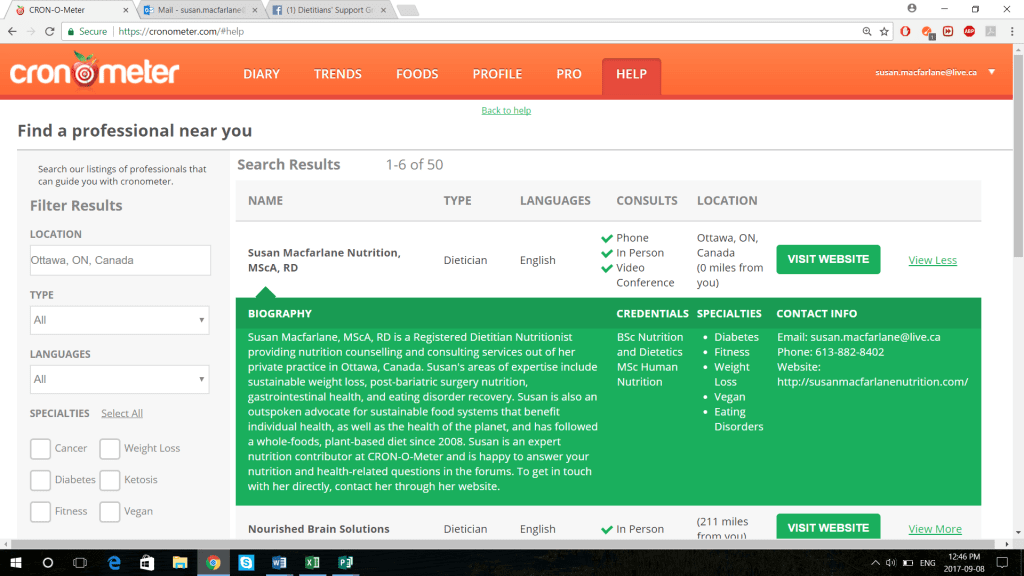Click Chrome user profile icon

click(912, 8)
